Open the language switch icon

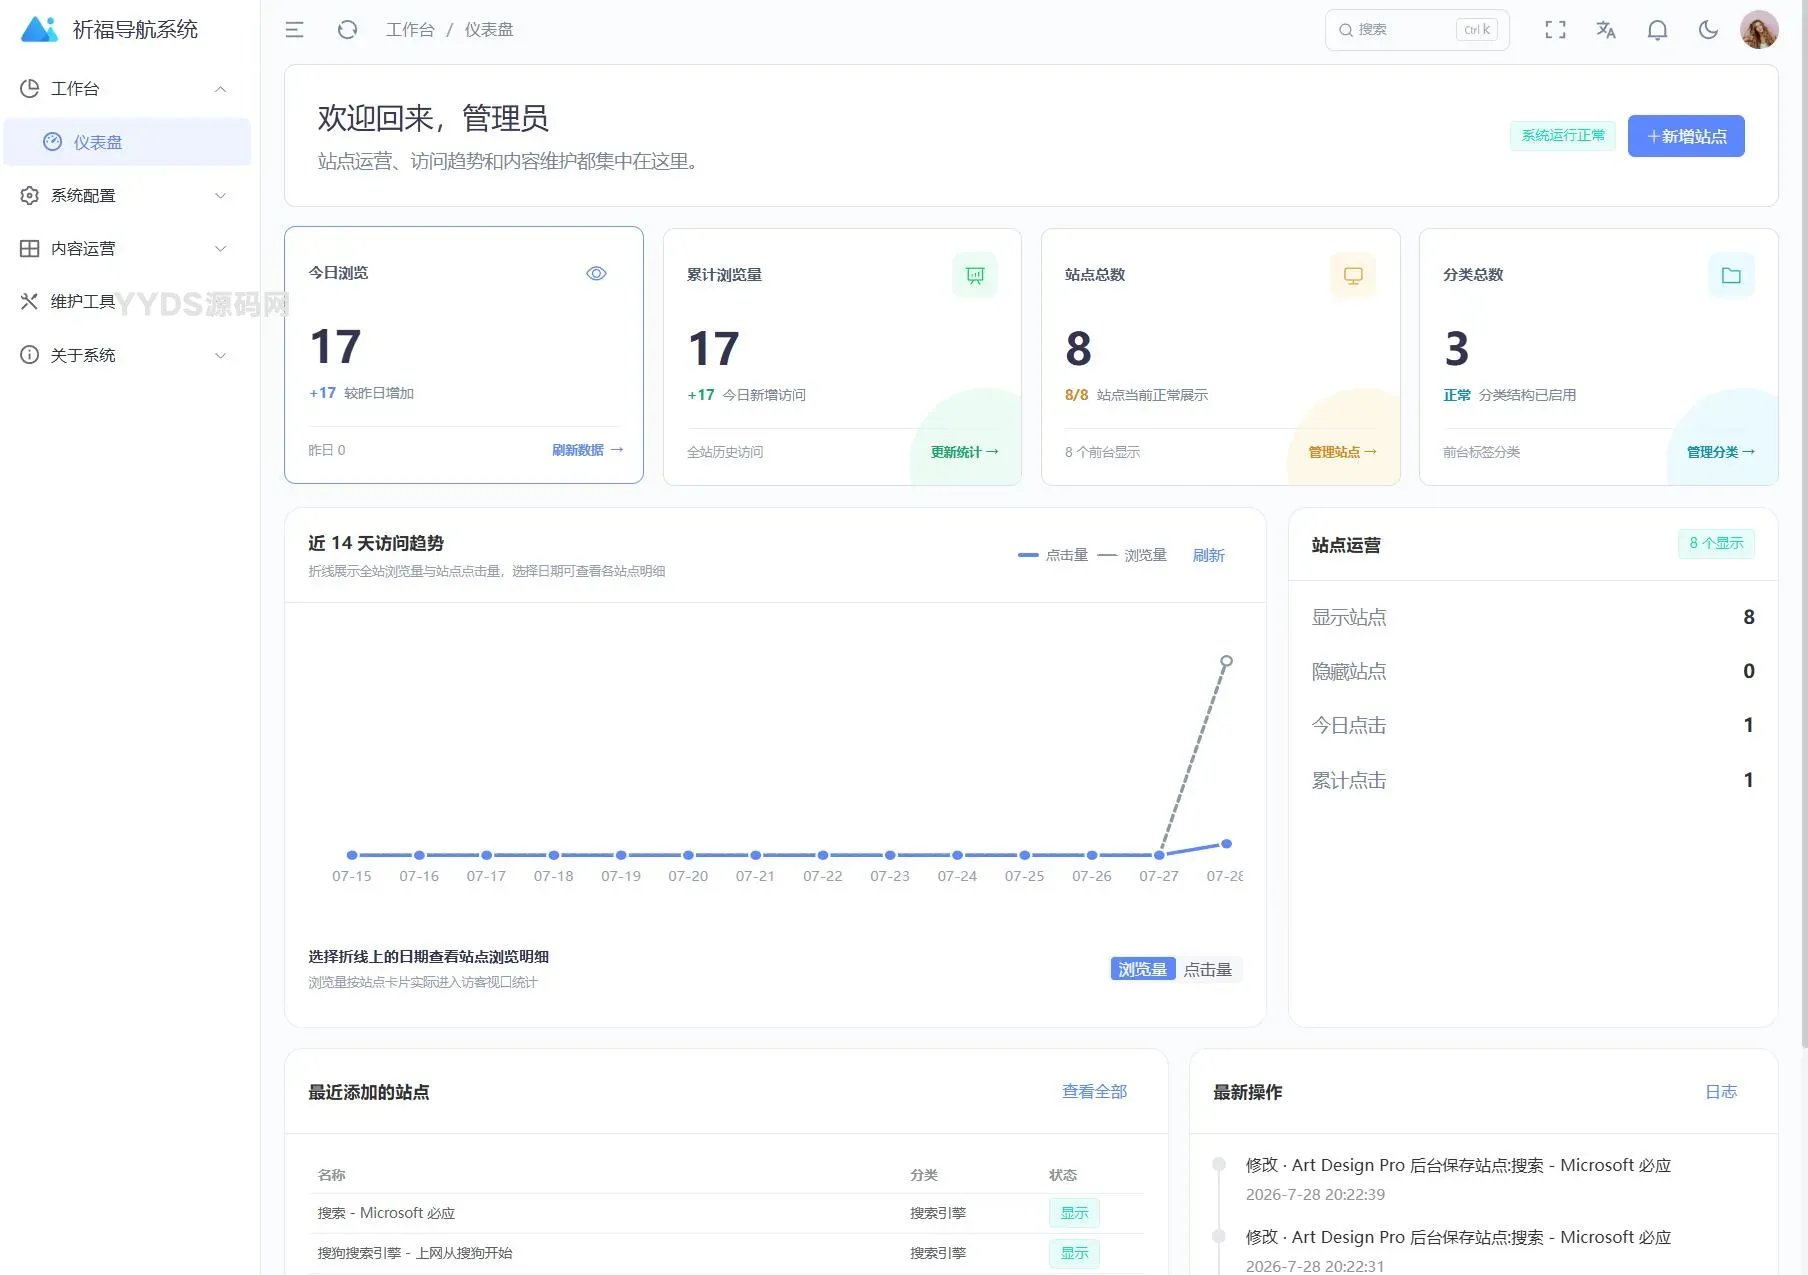[1606, 30]
